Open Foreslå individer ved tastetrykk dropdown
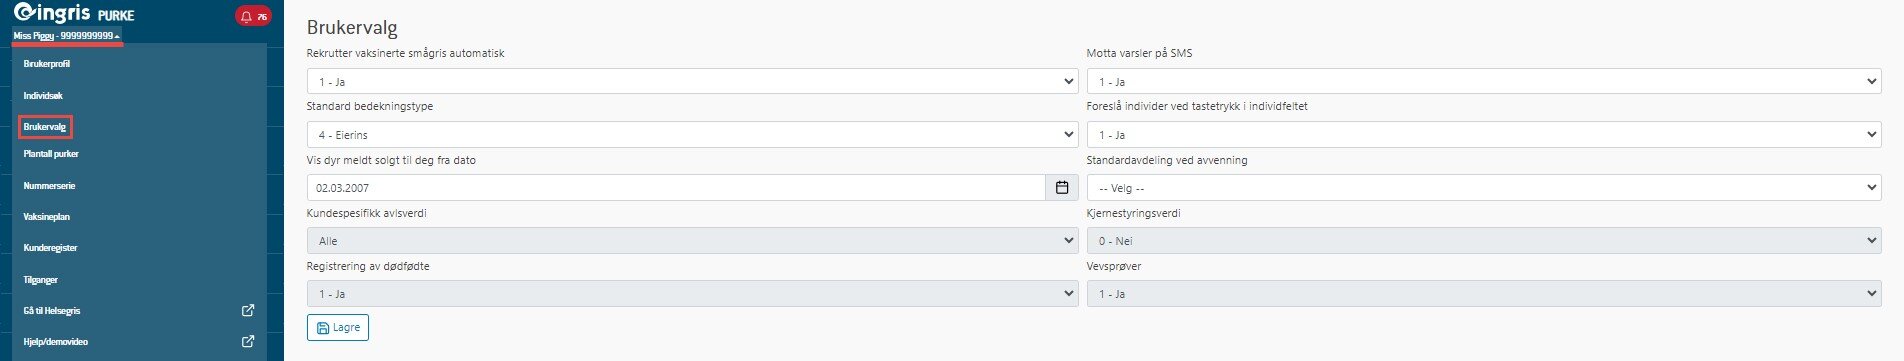The height and width of the screenshot is (361, 1904). (x=1484, y=135)
